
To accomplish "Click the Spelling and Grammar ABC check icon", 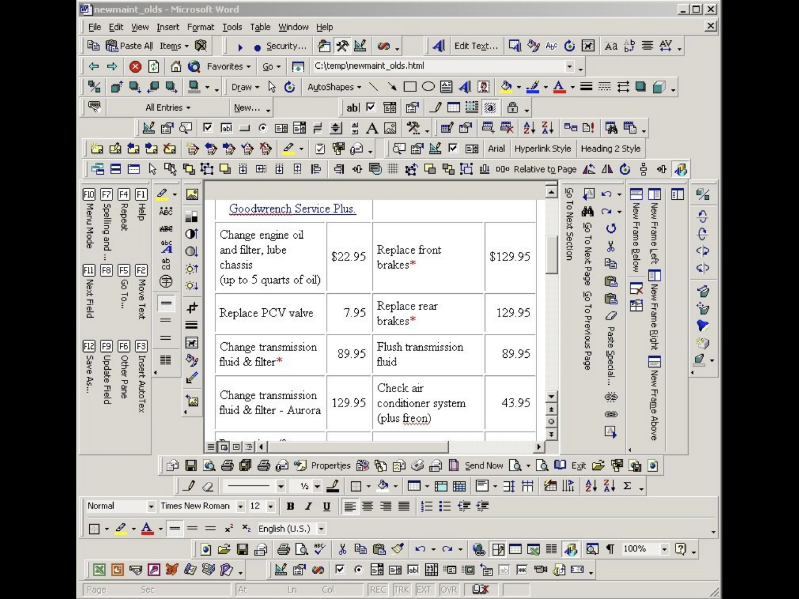I will (319, 549).
